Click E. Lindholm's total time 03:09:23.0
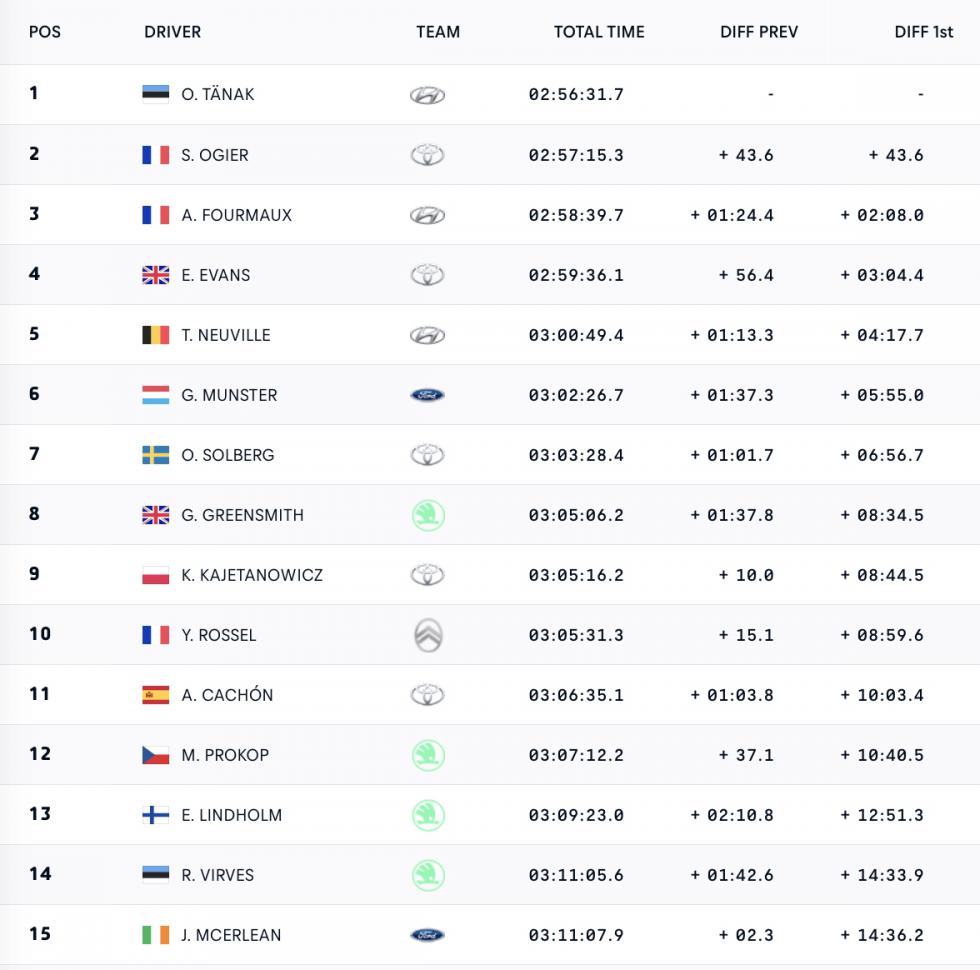Viewport: 980px width, 970px height. [x=576, y=815]
